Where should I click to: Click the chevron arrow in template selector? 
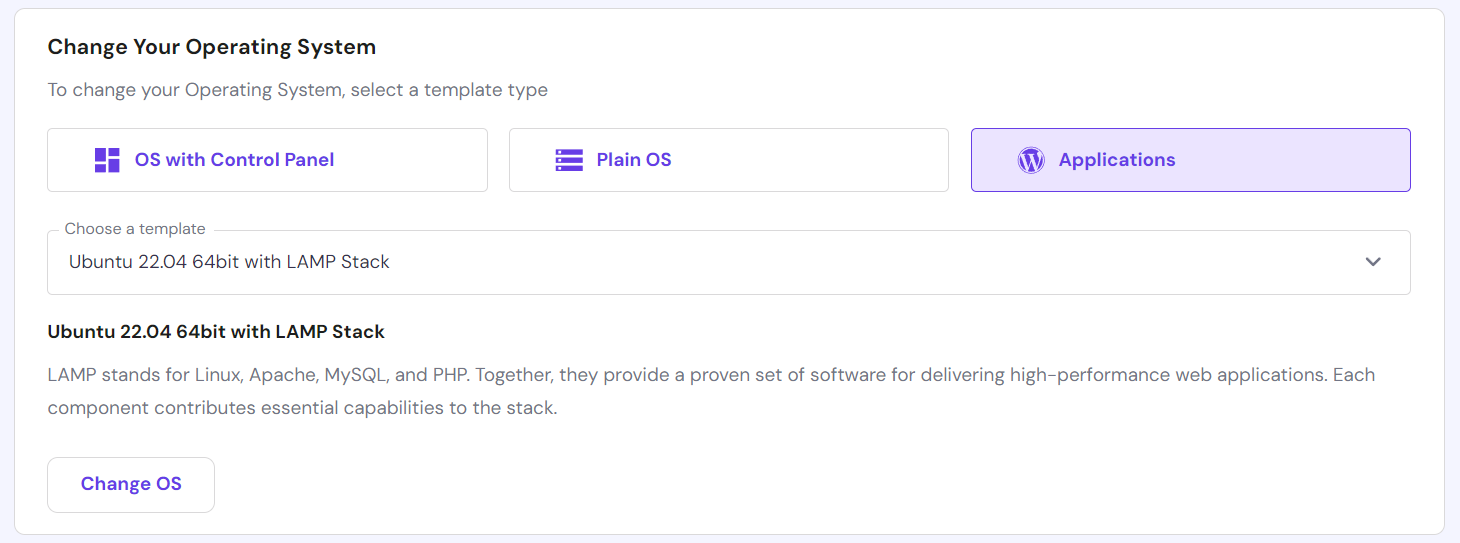tap(1373, 262)
